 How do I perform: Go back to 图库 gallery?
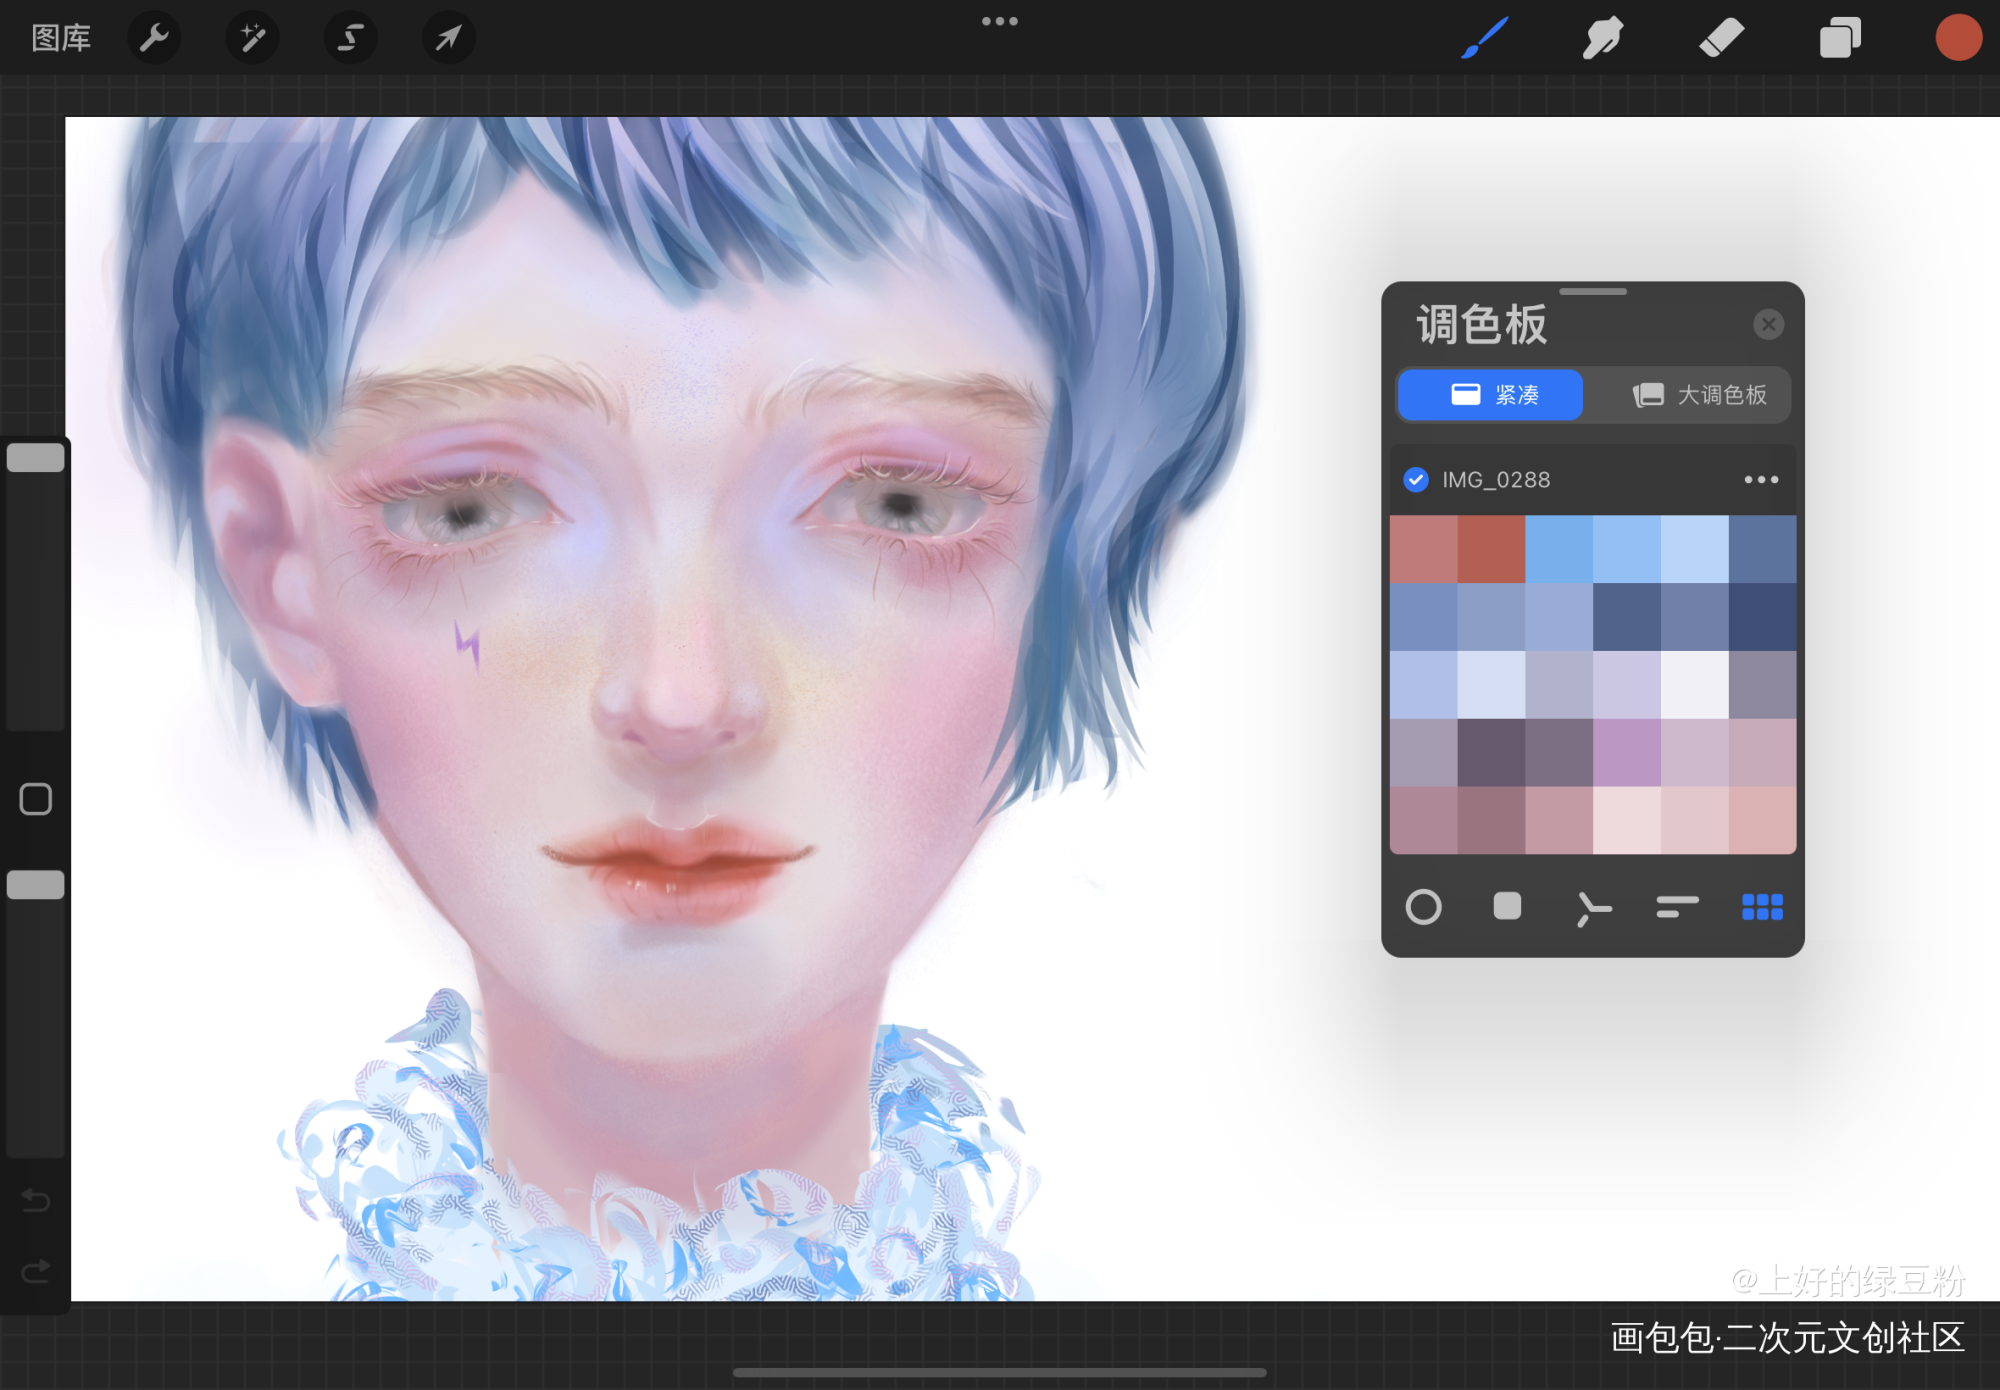(x=61, y=38)
